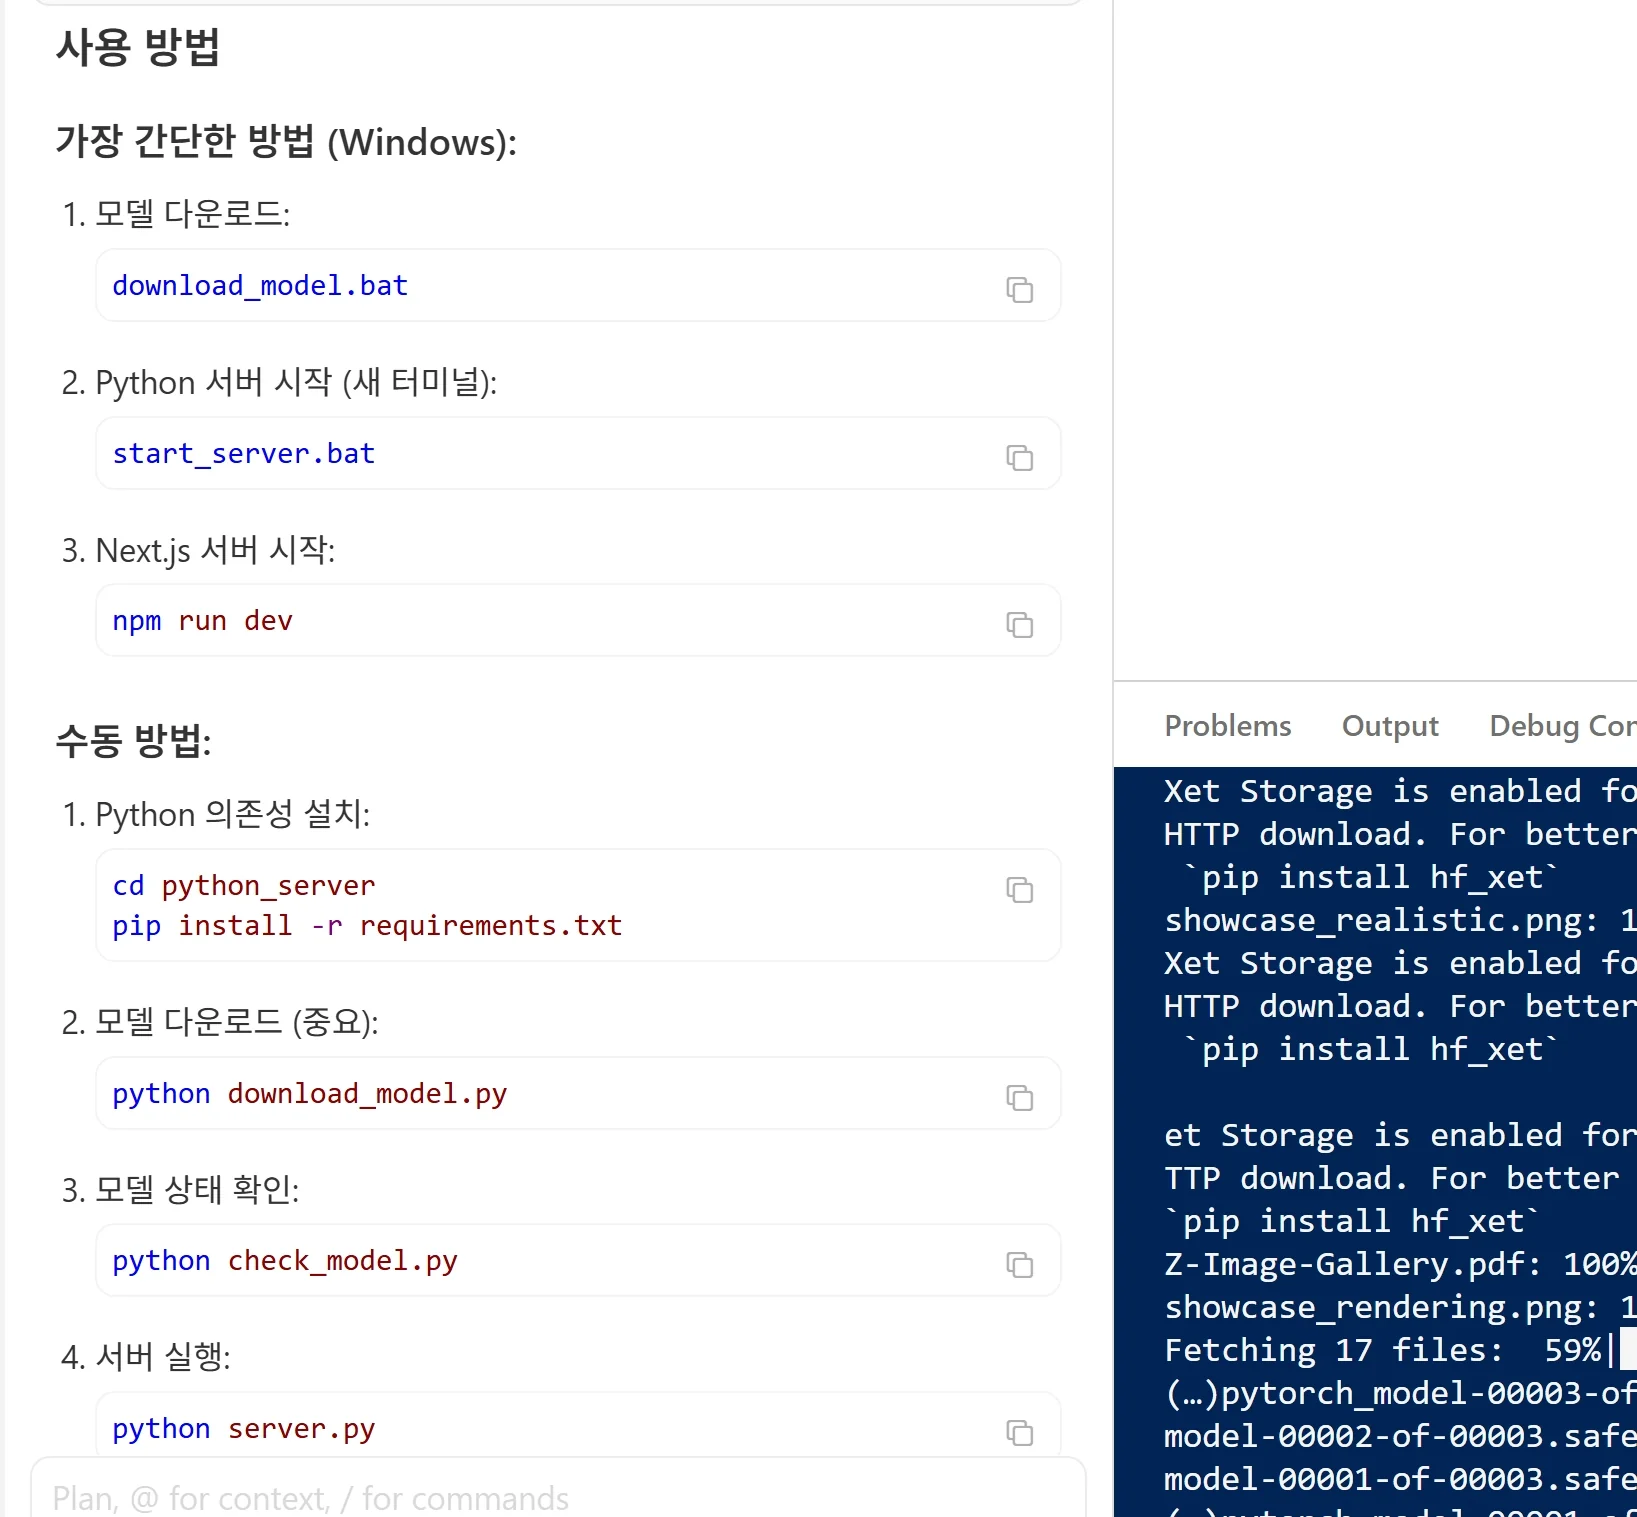Open the Debug Console panel
The width and height of the screenshot is (1637, 1517).
1560,725
